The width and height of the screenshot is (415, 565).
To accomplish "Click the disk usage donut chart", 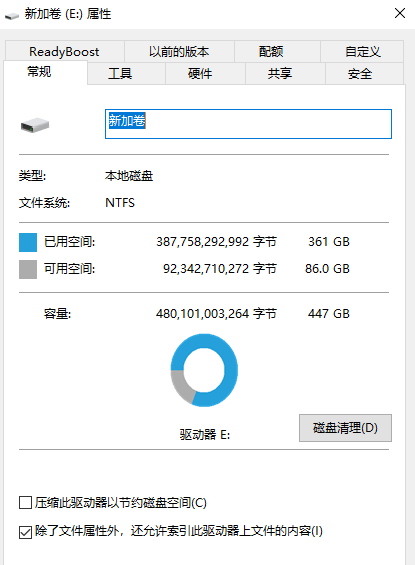I will [204, 370].
